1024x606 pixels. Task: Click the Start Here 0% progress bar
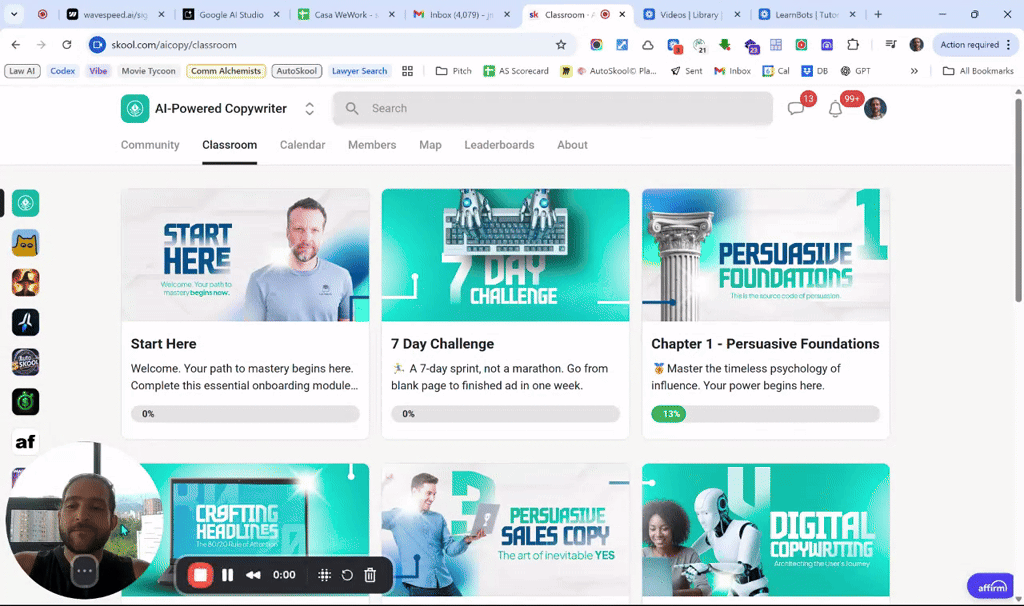245,414
